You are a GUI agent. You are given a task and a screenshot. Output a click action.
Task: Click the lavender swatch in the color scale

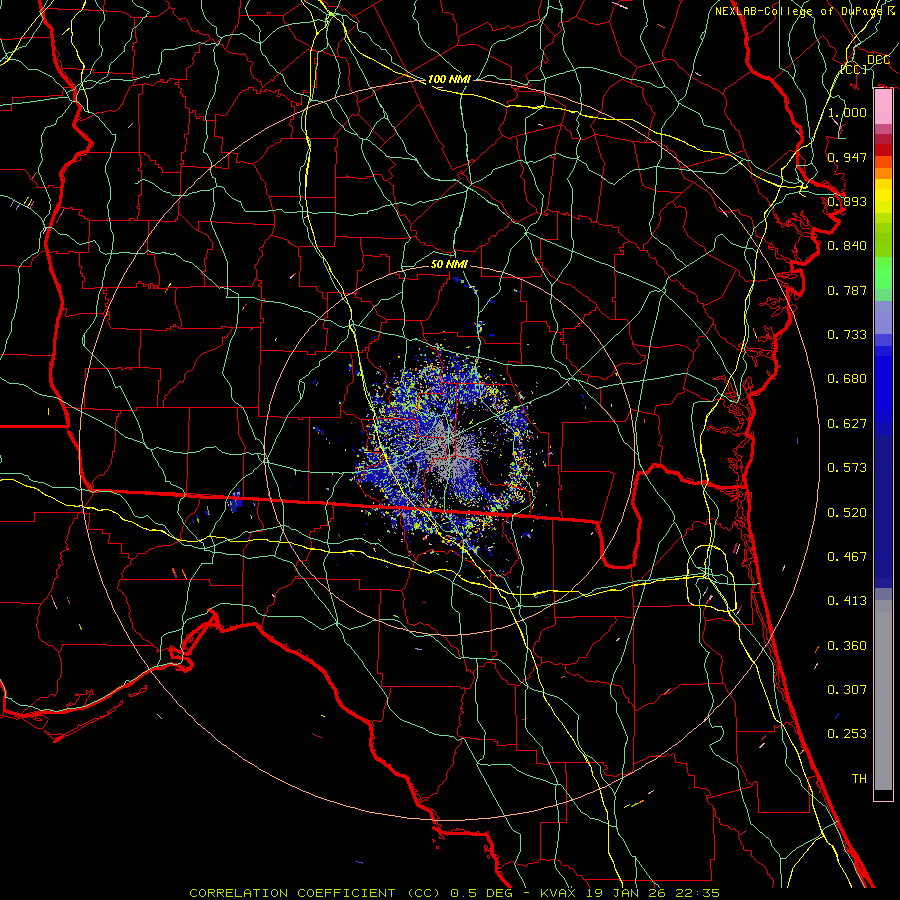point(883,317)
